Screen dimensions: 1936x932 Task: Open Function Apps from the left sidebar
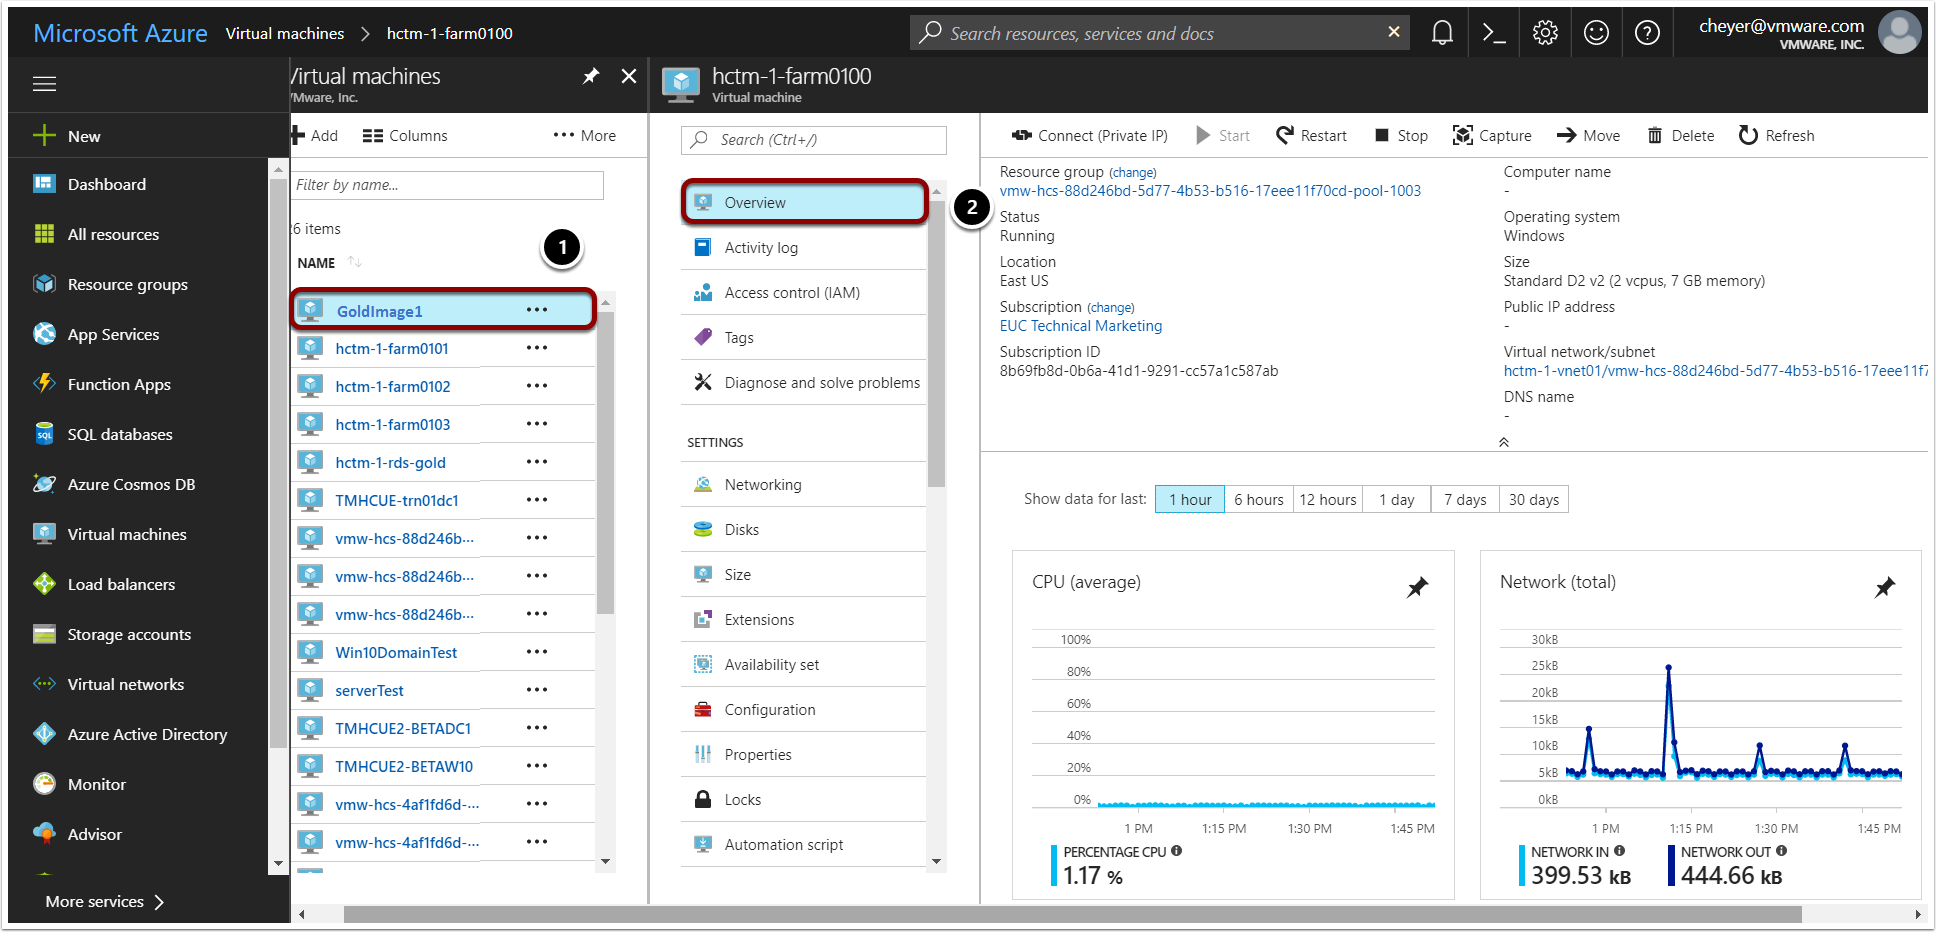click(120, 384)
